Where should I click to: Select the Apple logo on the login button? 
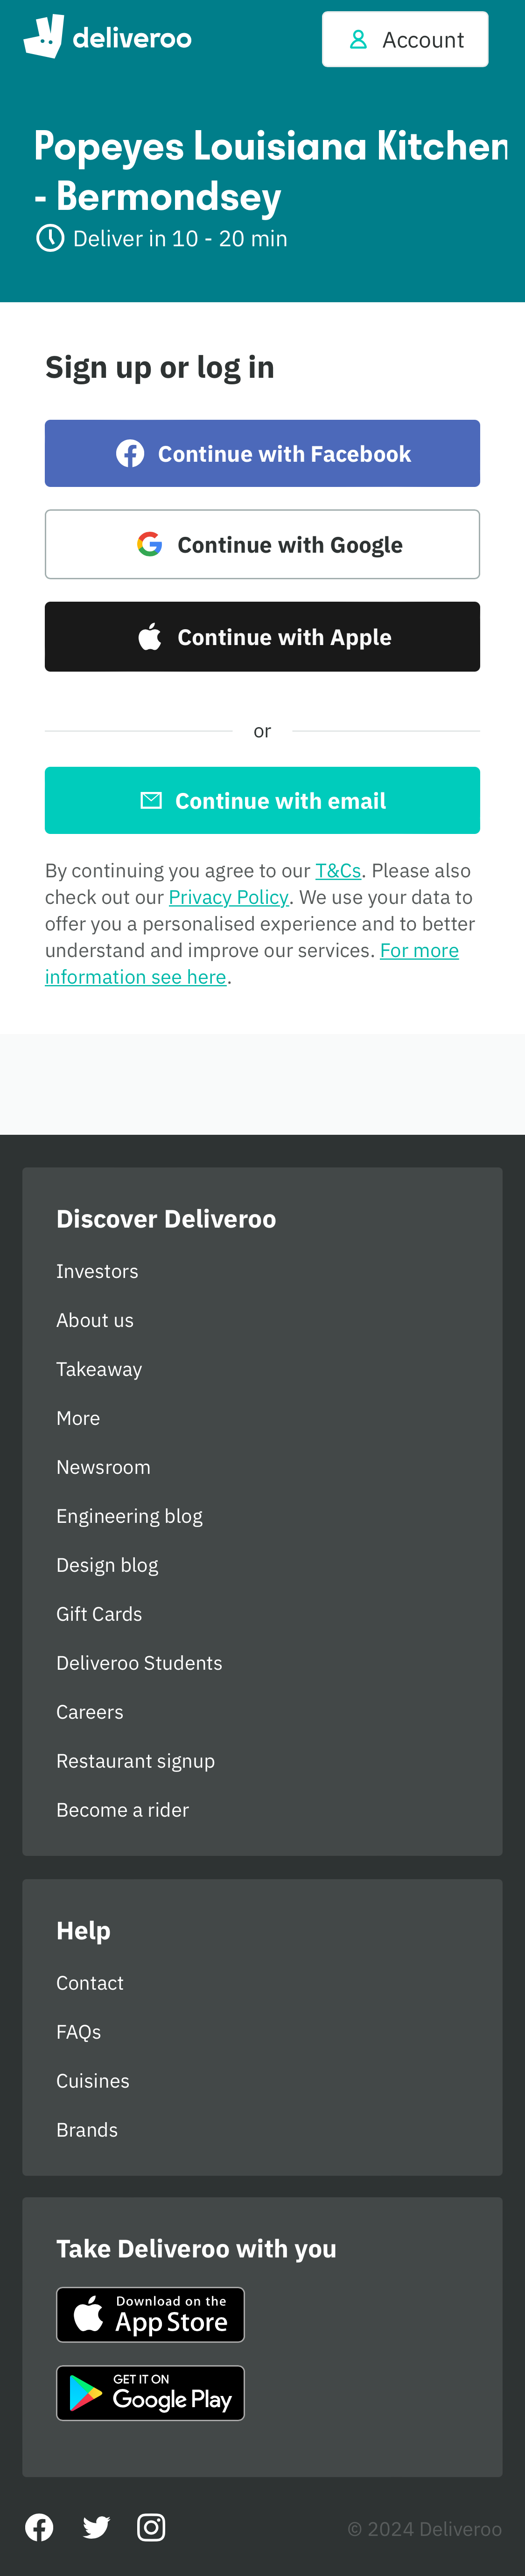point(150,636)
